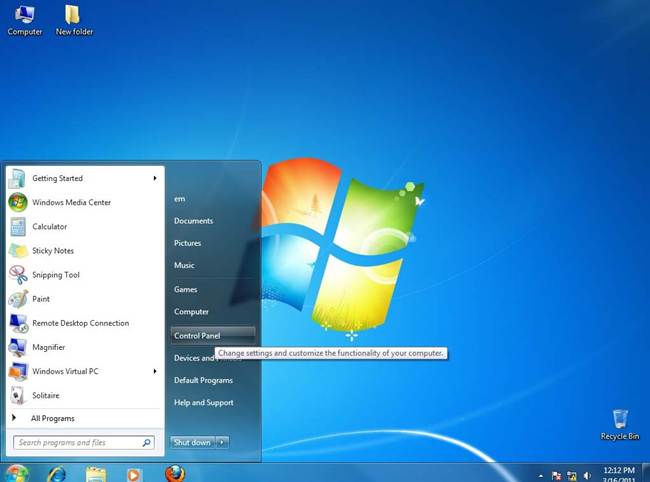The image size is (650, 482).
Task: Click the Shut down button
Action: pos(193,443)
